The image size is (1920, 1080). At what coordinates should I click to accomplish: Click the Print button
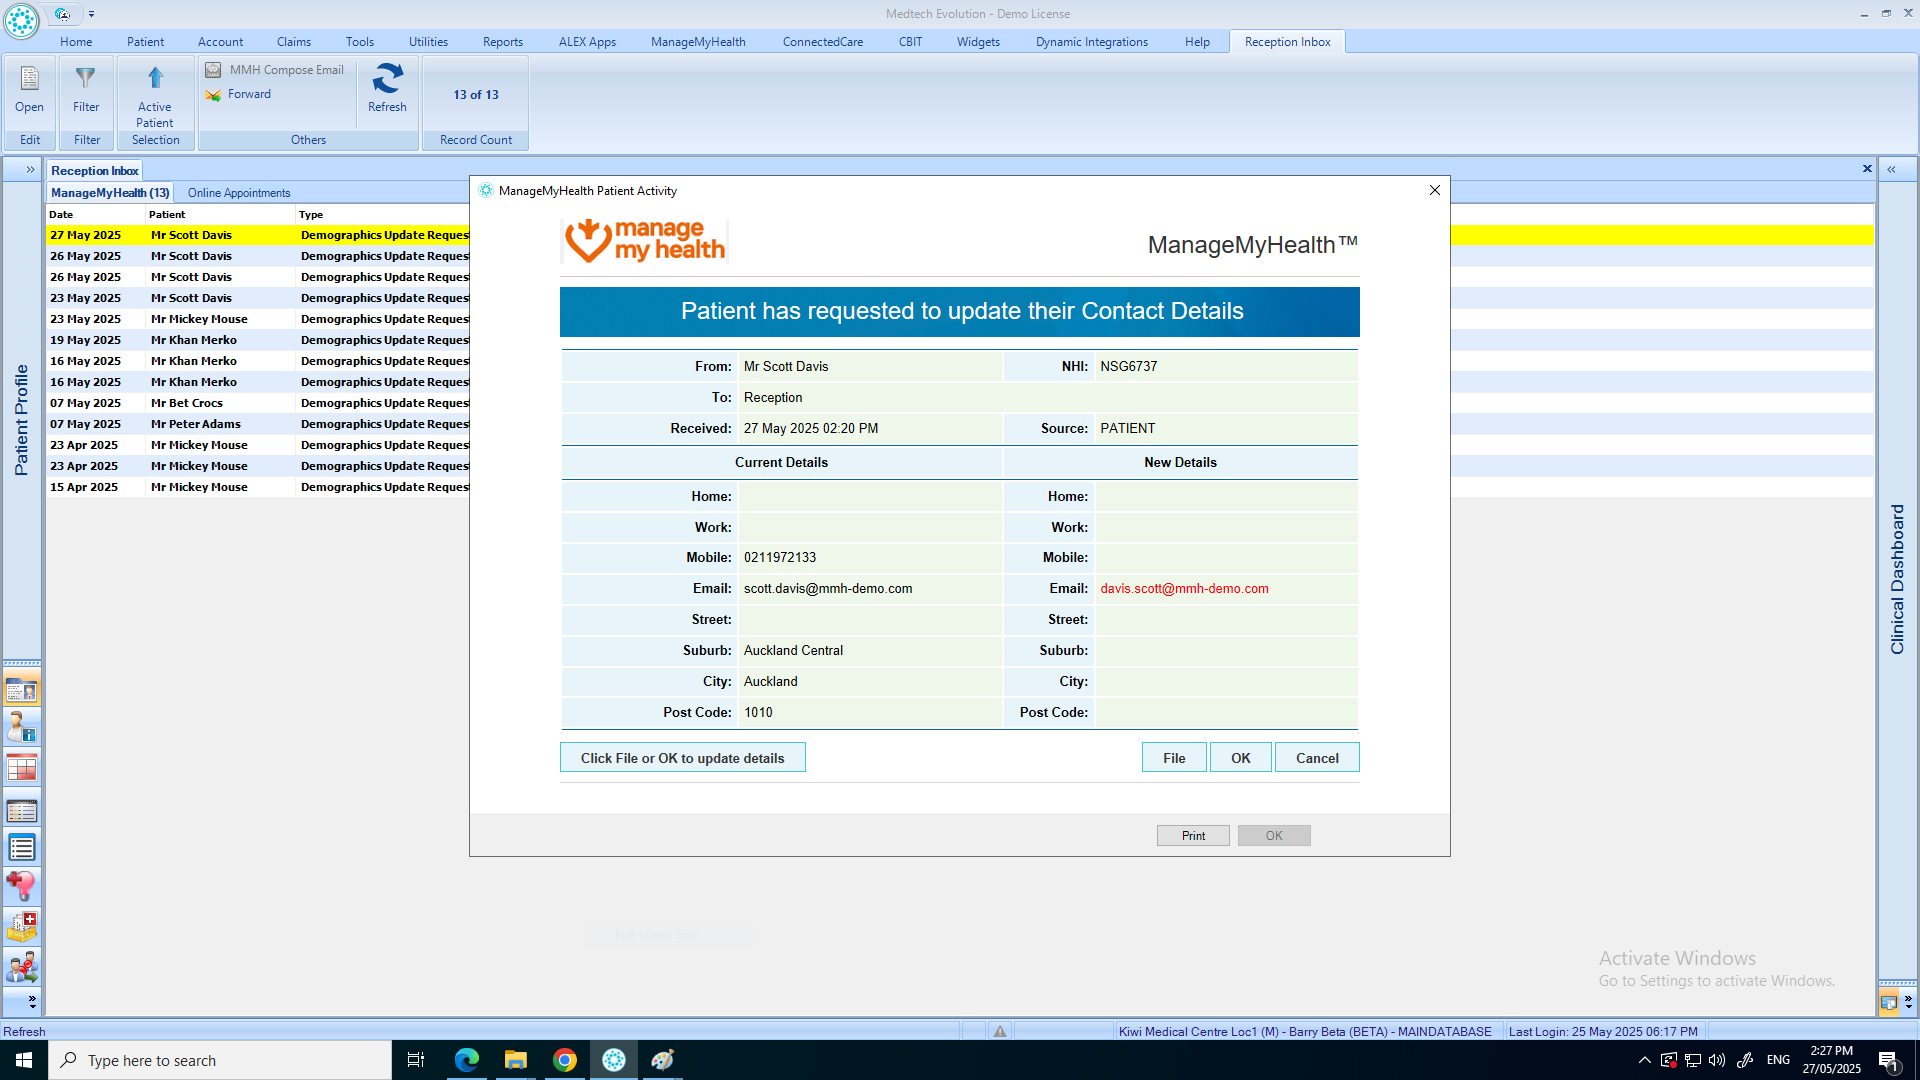[1193, 836]
